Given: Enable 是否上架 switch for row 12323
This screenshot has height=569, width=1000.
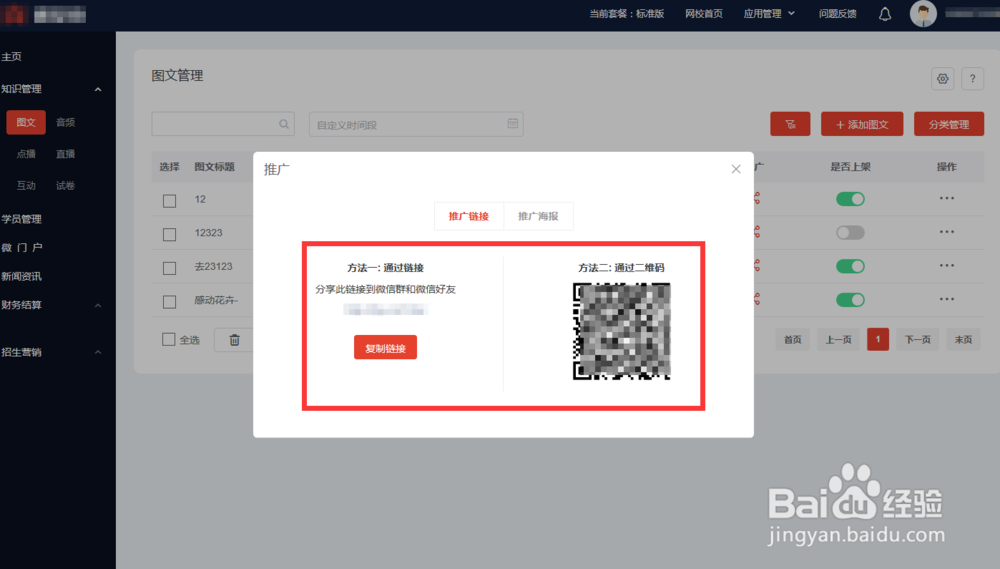Looking at the screenshot, I should point(850,233).
